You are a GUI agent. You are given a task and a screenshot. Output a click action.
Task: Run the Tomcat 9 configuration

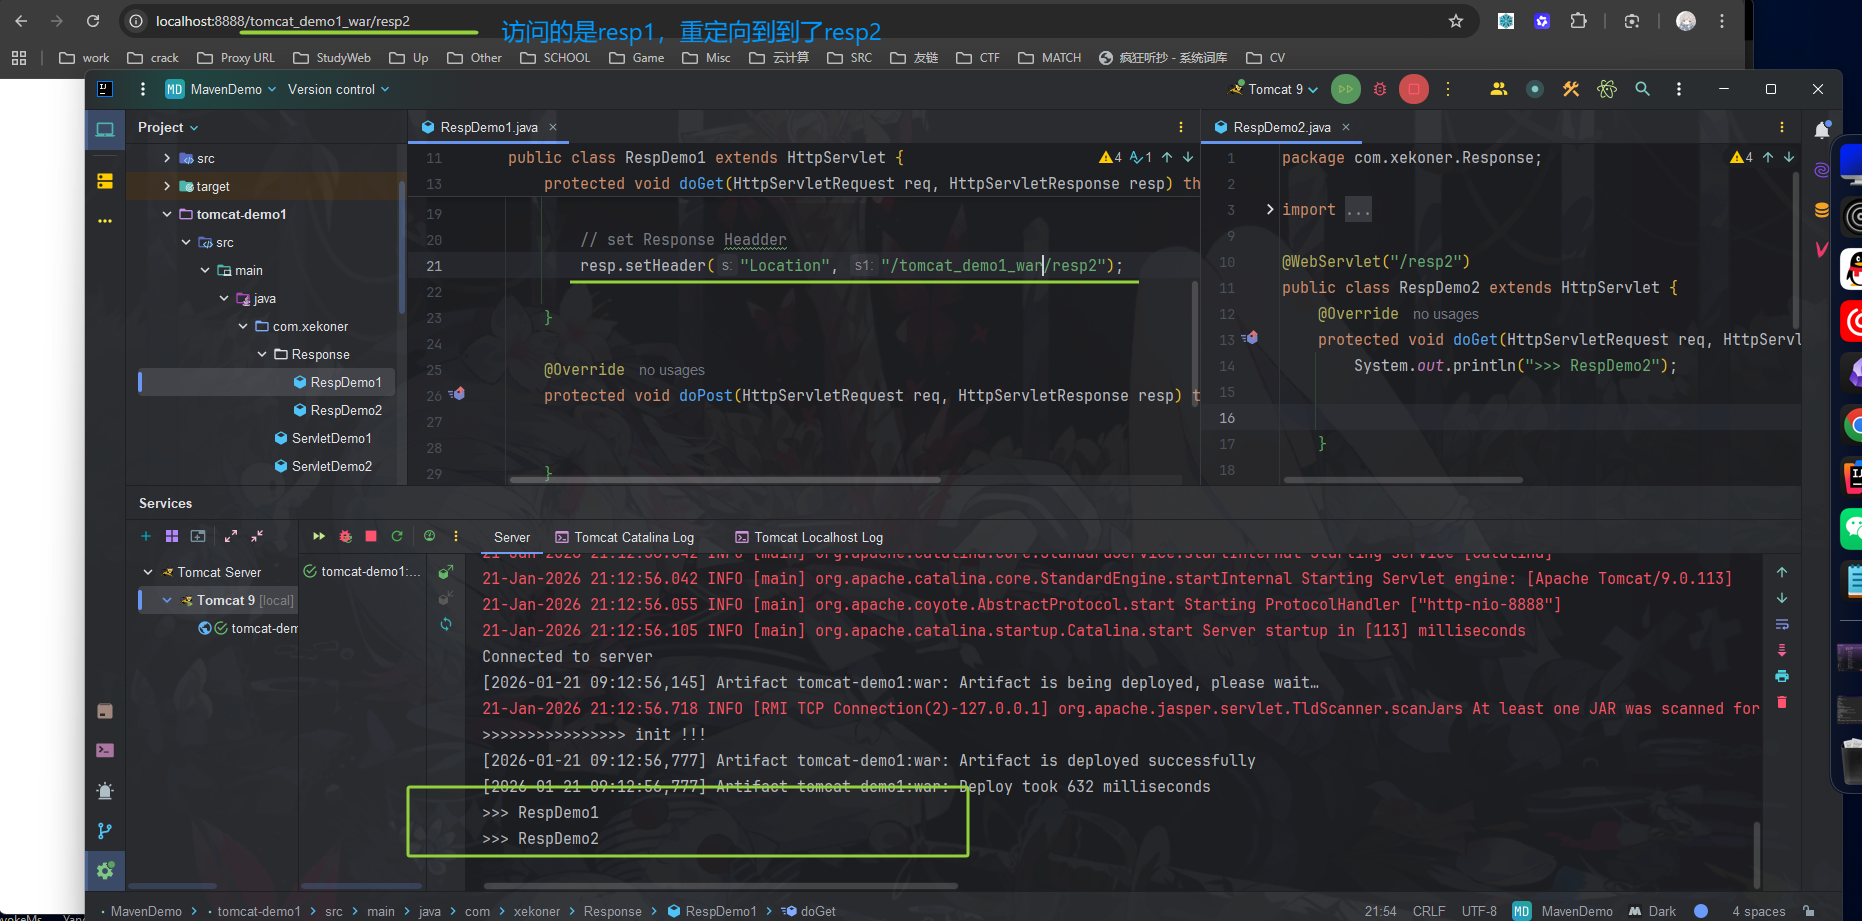point(1345,89)
